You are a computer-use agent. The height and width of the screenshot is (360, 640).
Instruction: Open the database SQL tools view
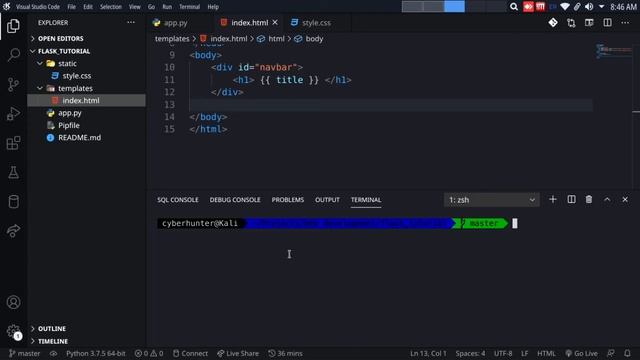(13, 202)
